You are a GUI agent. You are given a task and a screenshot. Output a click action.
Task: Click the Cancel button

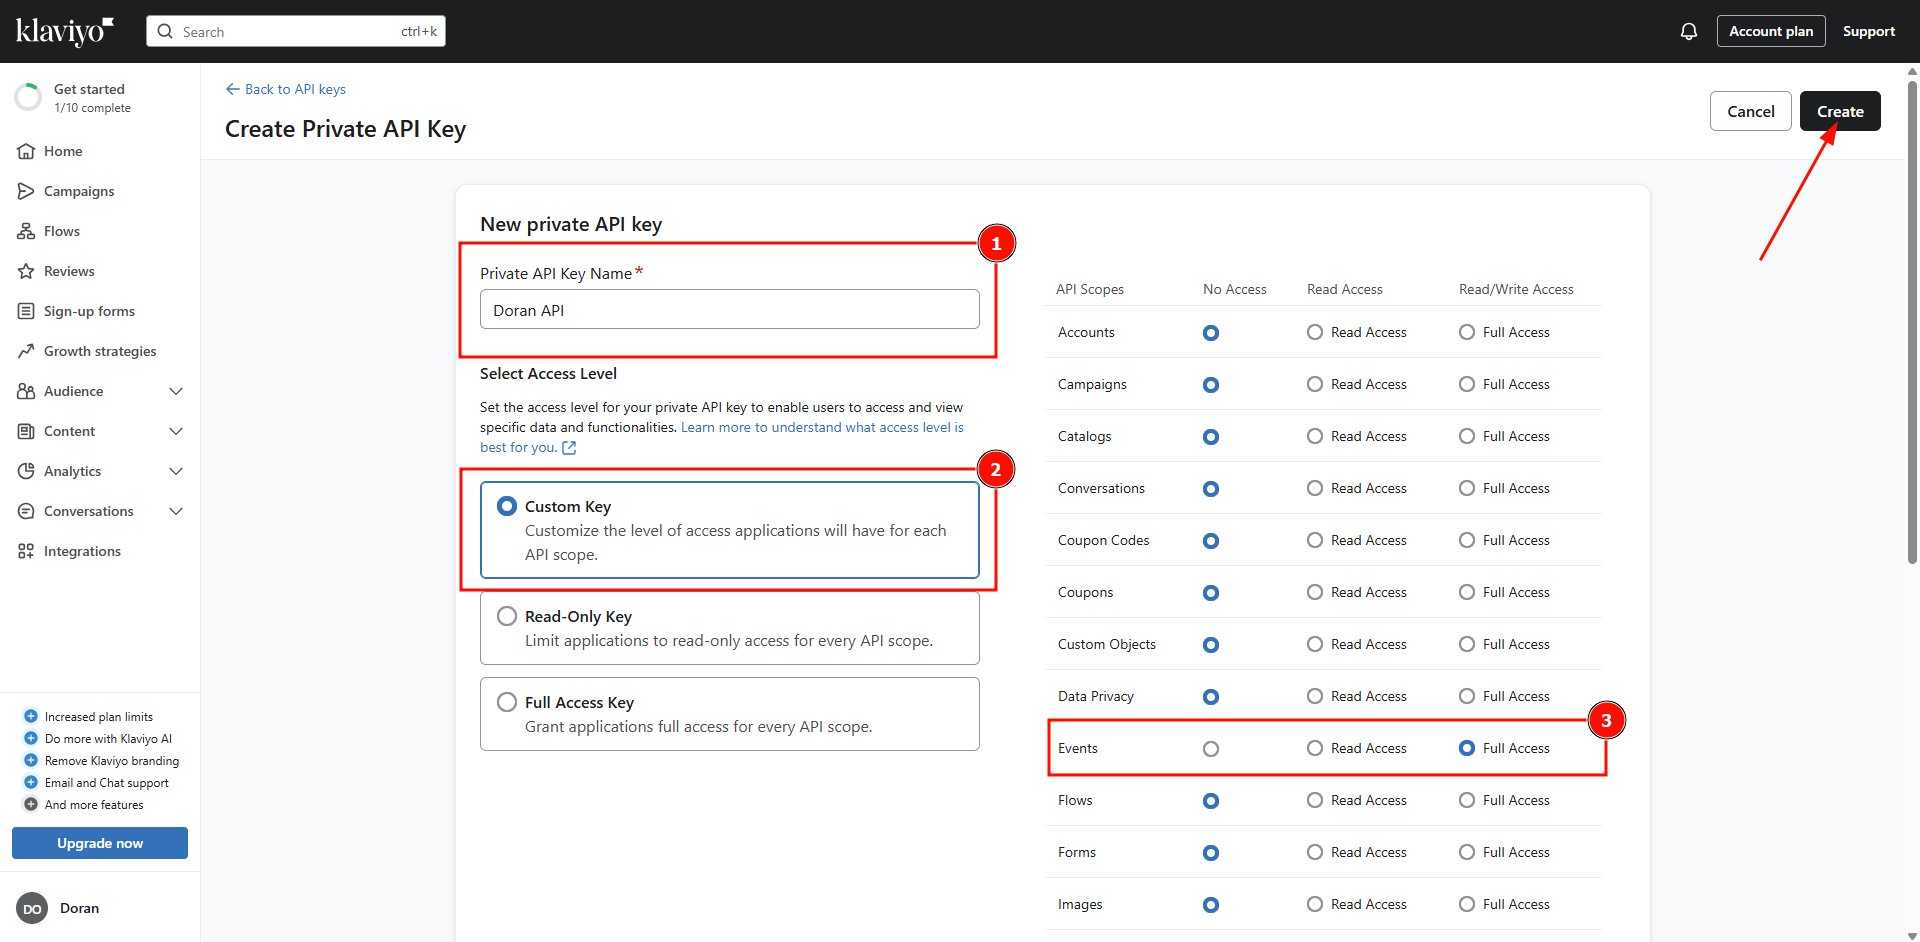(x=1751, y=111)
